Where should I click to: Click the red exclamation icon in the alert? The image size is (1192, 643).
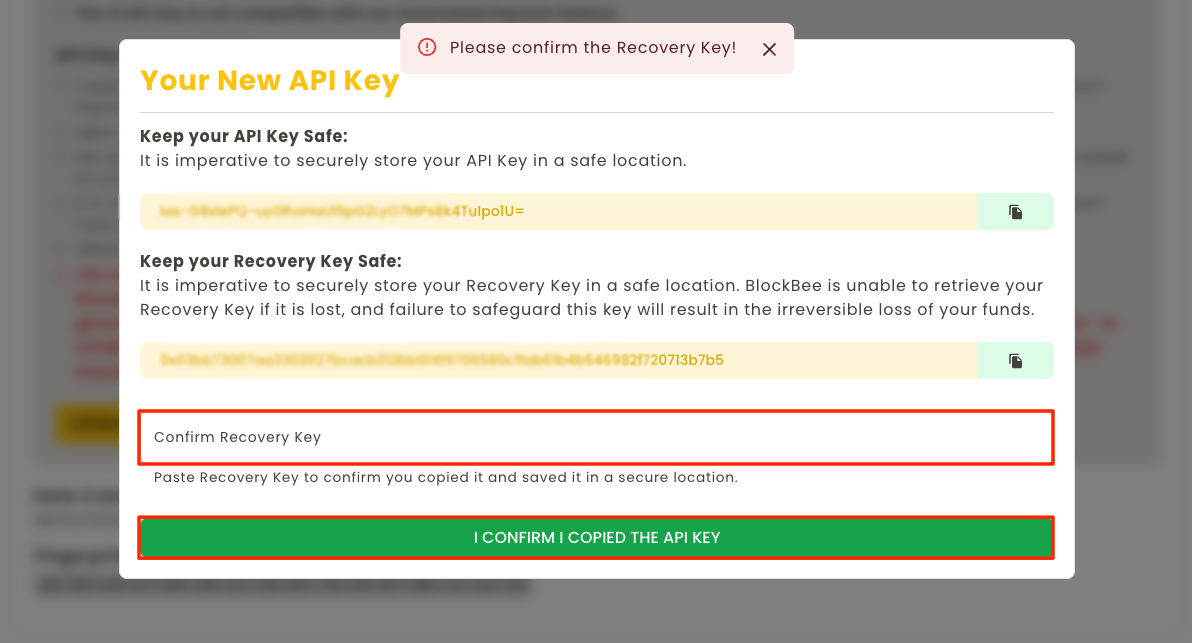[x=427, y=48]
